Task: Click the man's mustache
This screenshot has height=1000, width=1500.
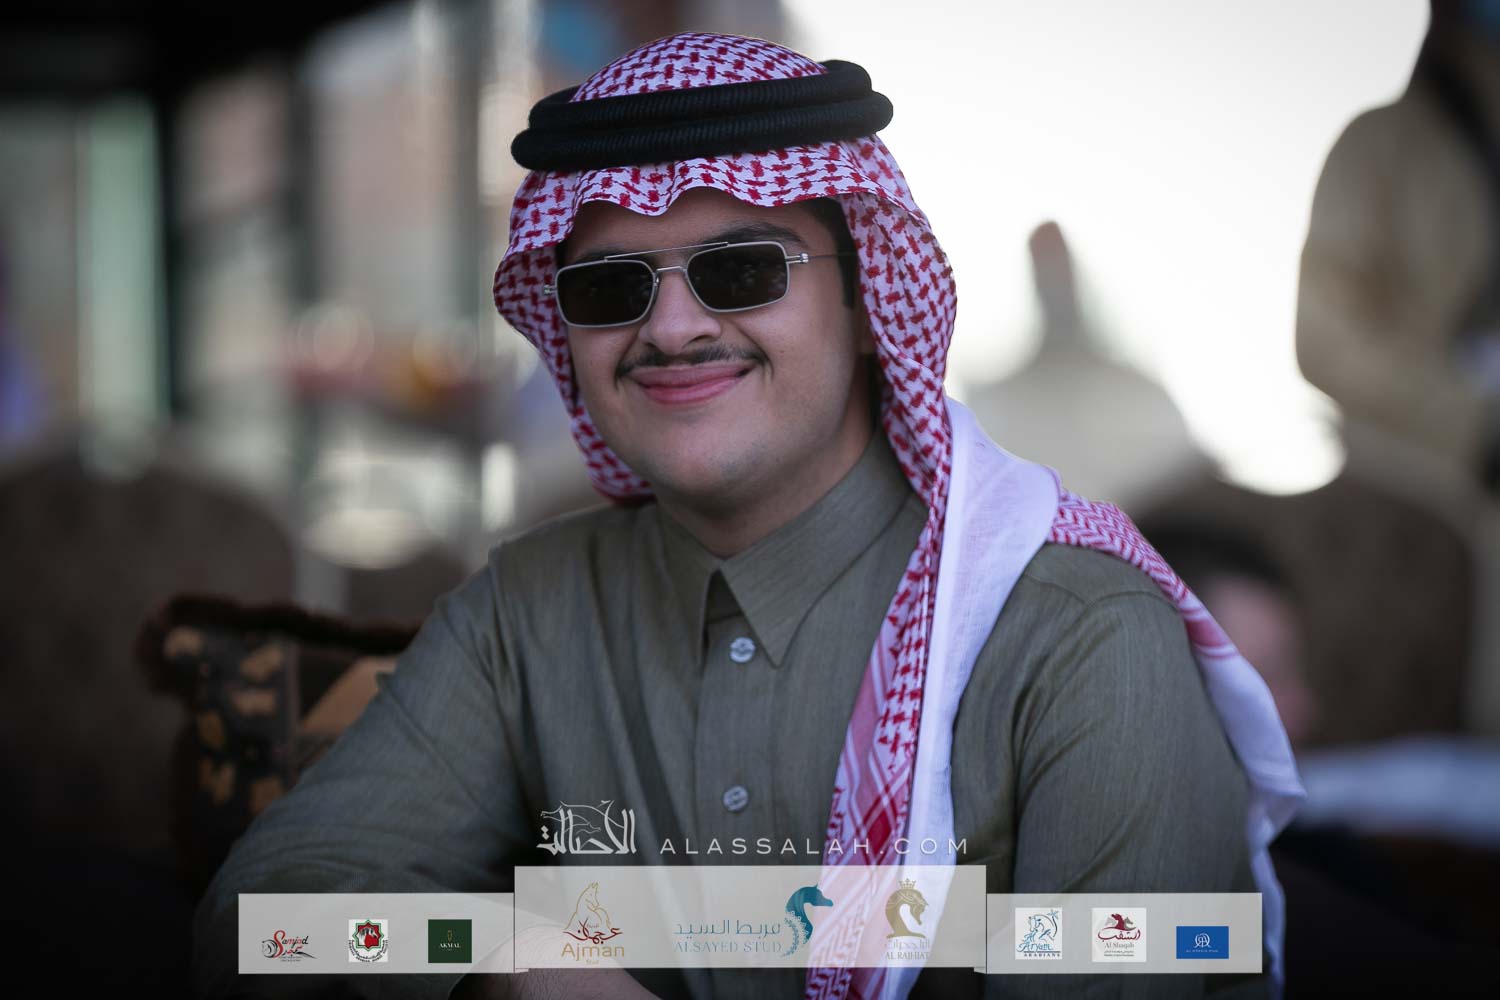Action: (x=685, y=360)
